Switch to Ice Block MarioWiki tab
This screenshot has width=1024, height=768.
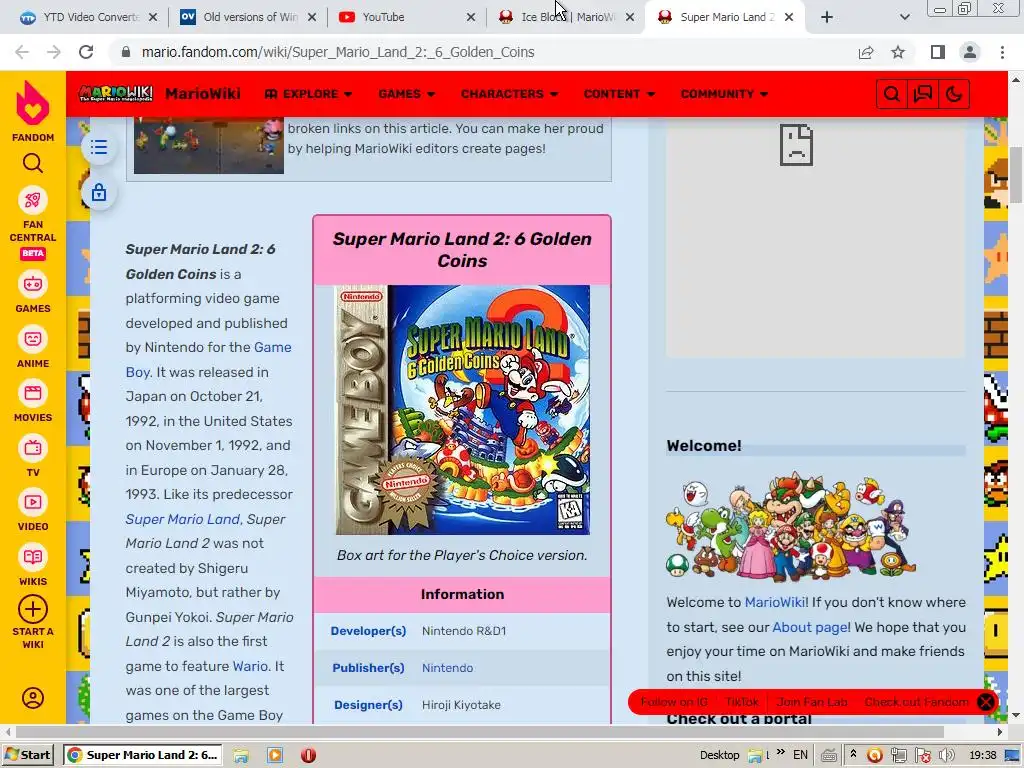click(x=566, y=17)
